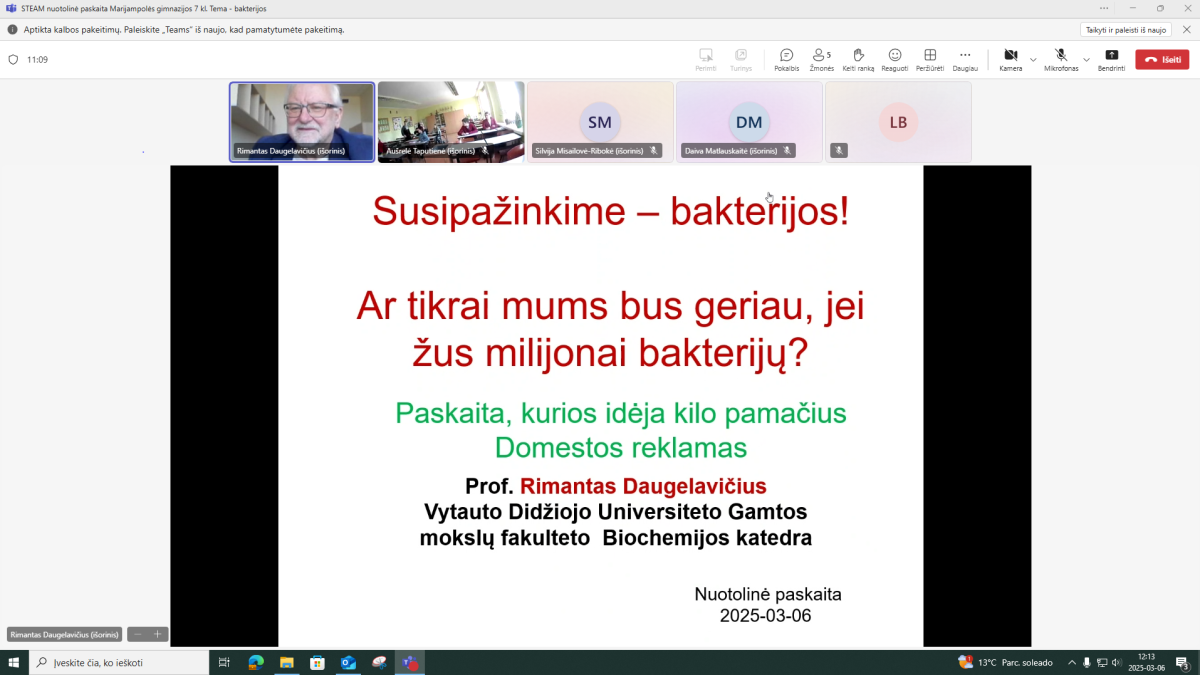This screenshot has width=1200, height=675.
Task: Click Taikyti ir paleisti iš naujo
Action: point(1125,30)
